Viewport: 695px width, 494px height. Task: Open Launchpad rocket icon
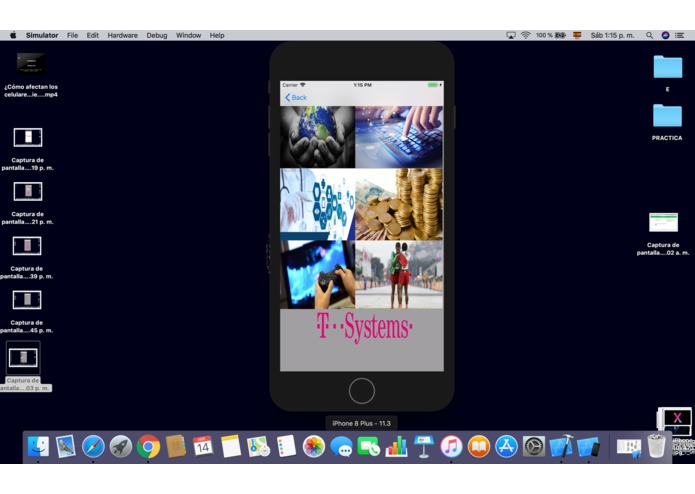121,447
